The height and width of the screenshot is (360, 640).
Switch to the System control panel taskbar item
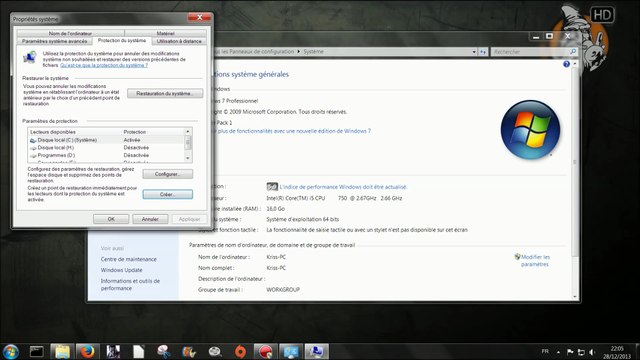tap(291, 351)
